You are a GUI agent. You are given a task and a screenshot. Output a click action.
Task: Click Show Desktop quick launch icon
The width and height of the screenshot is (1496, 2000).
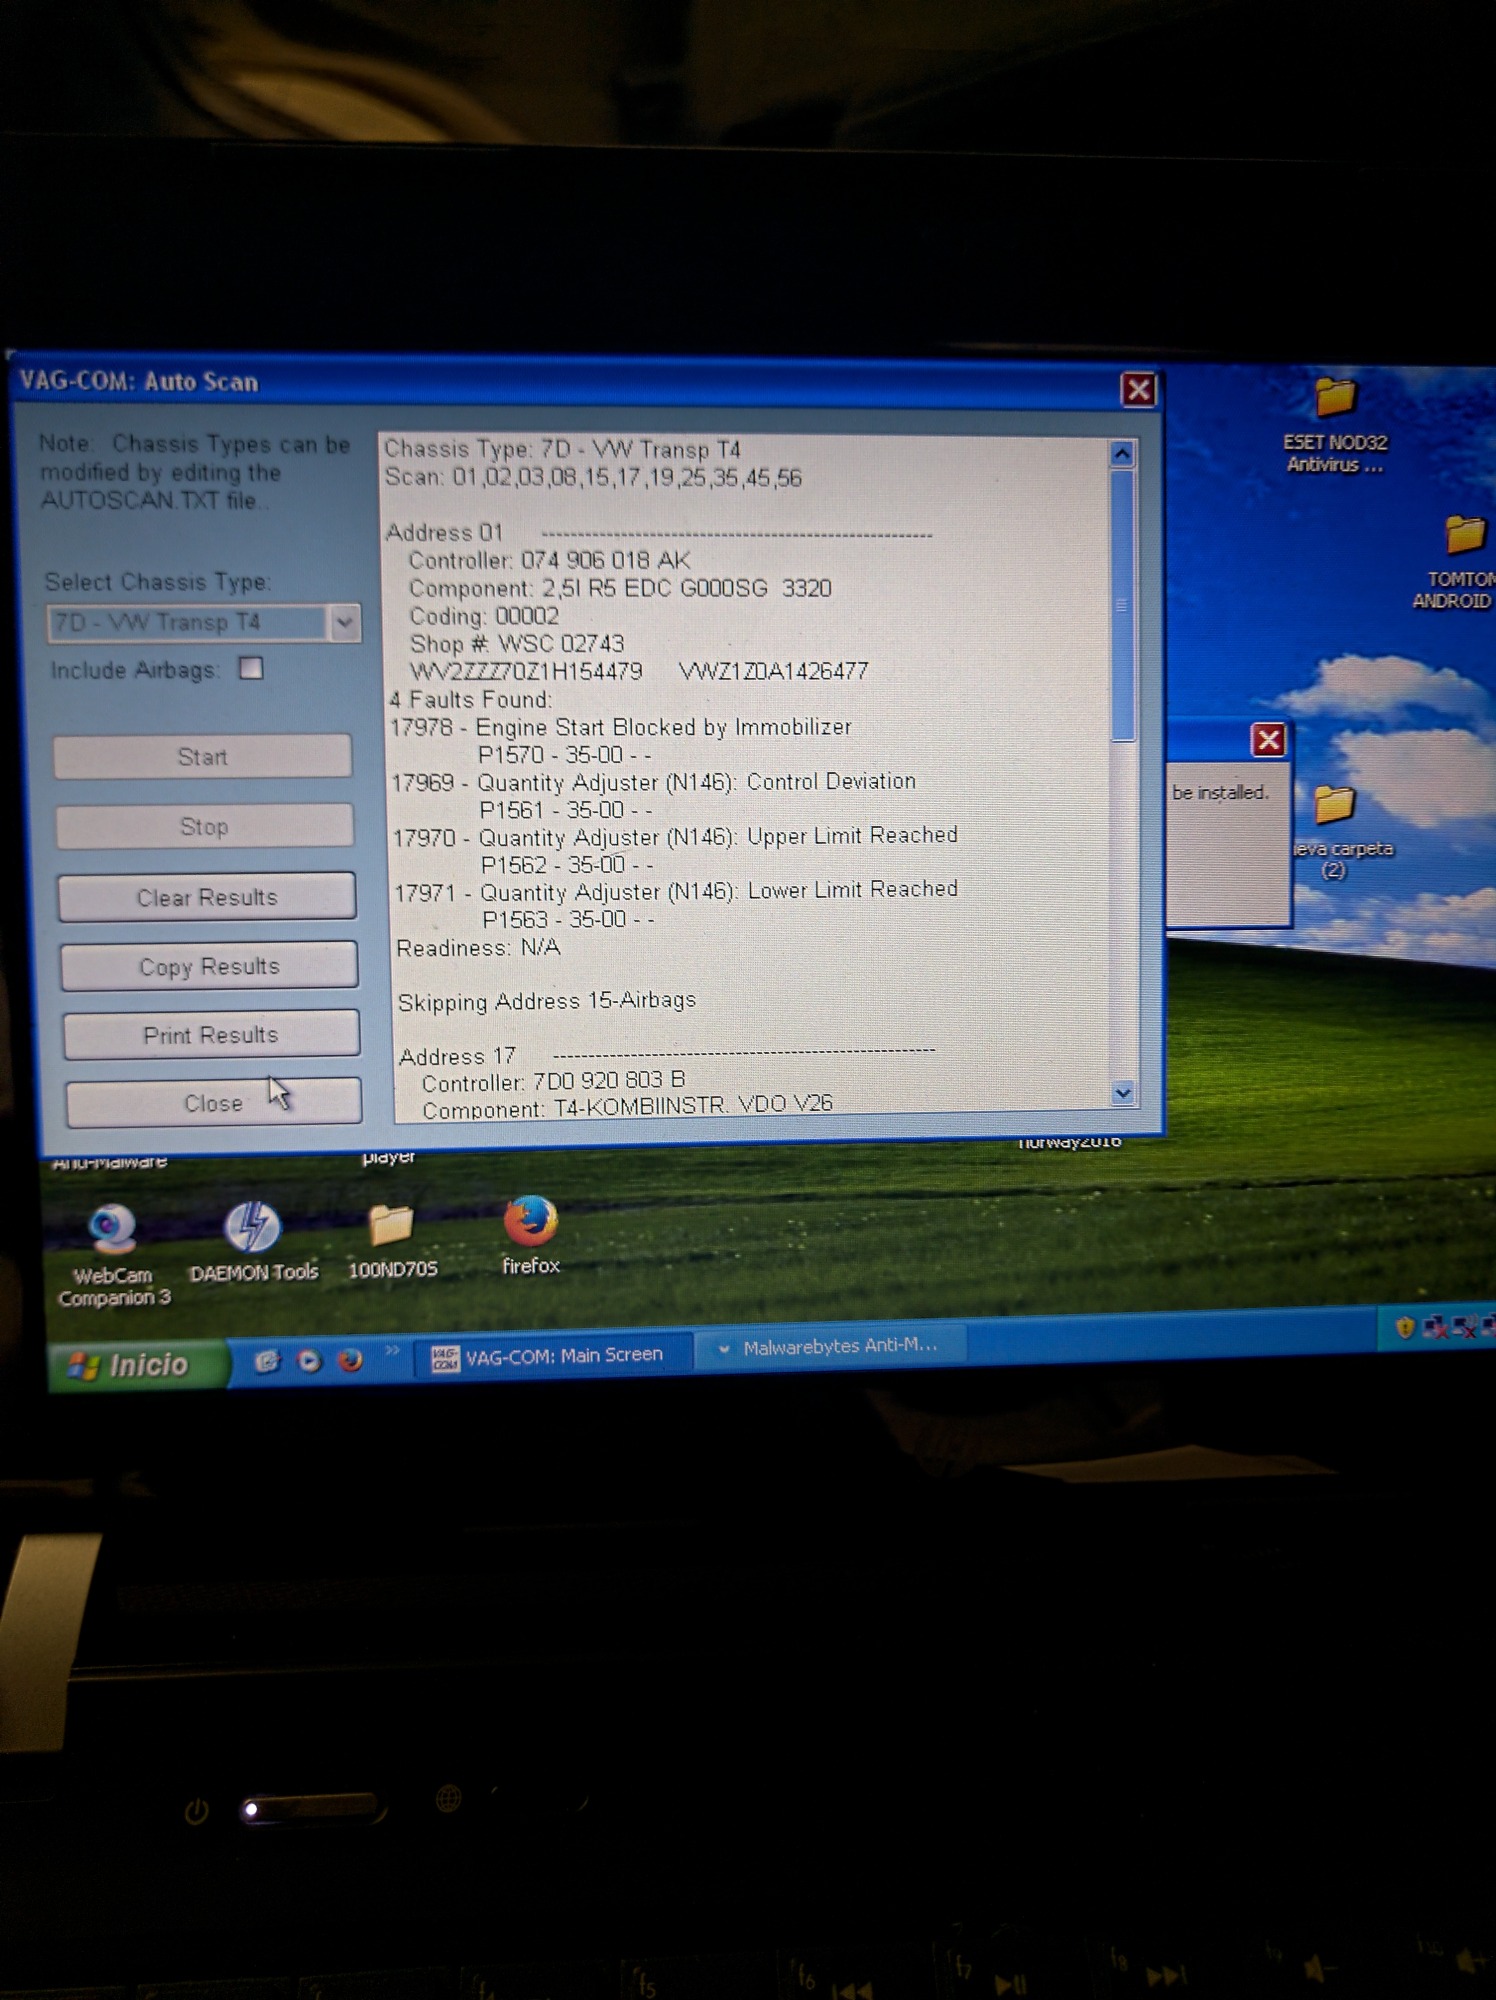click(x=266, y=1361)
